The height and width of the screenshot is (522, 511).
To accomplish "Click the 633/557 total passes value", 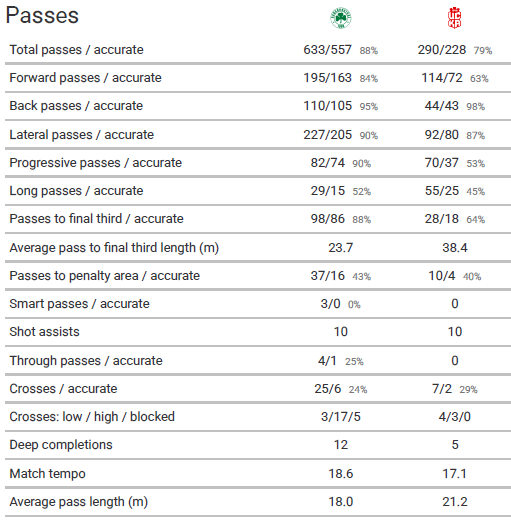I will click(x=327, y=50).
